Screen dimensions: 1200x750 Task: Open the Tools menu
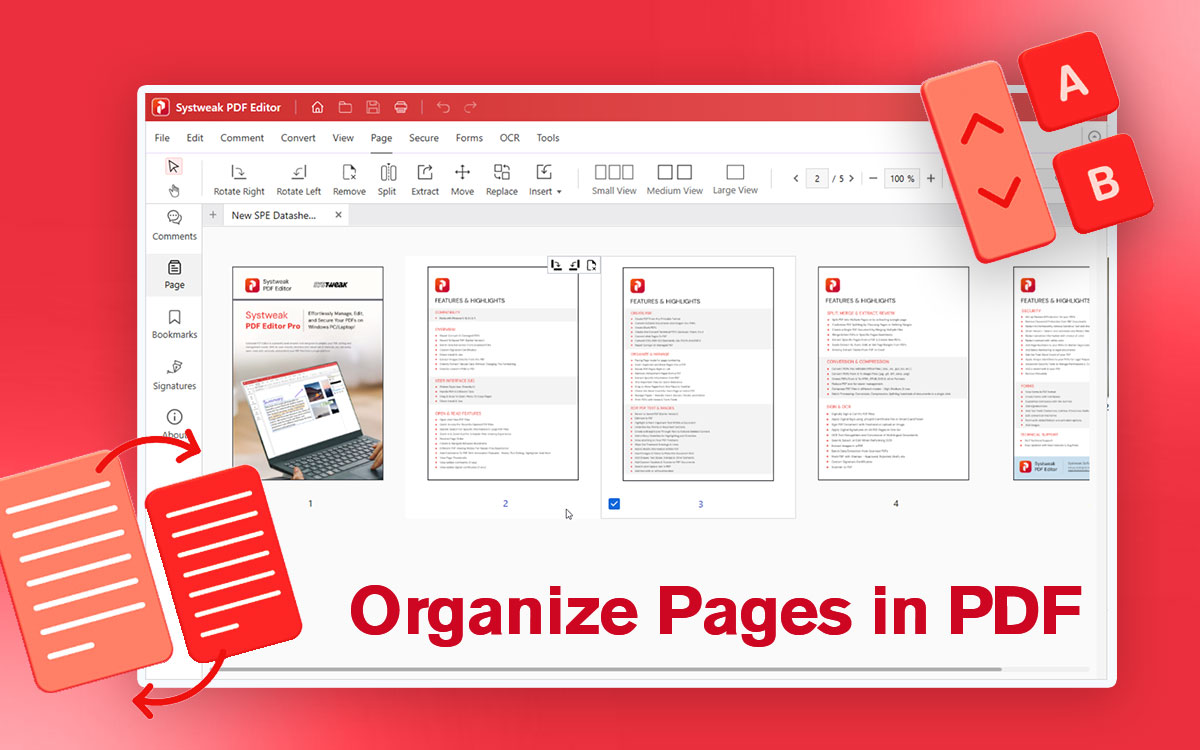point(548,138)
